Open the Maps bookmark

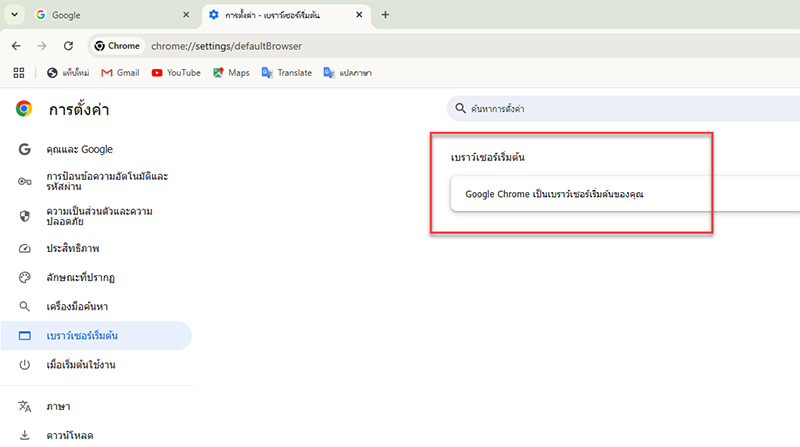point(232,73)
